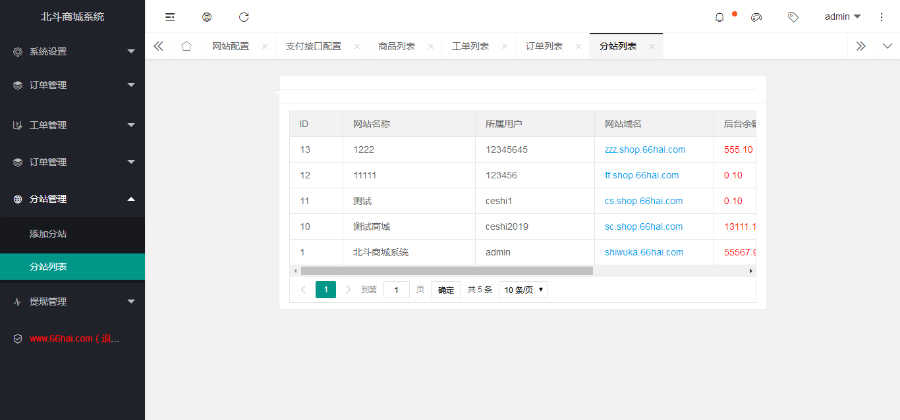This screenshot has width=900, height=420.
Task: Click the theme palette icon
Action: (x=756, y=17)
